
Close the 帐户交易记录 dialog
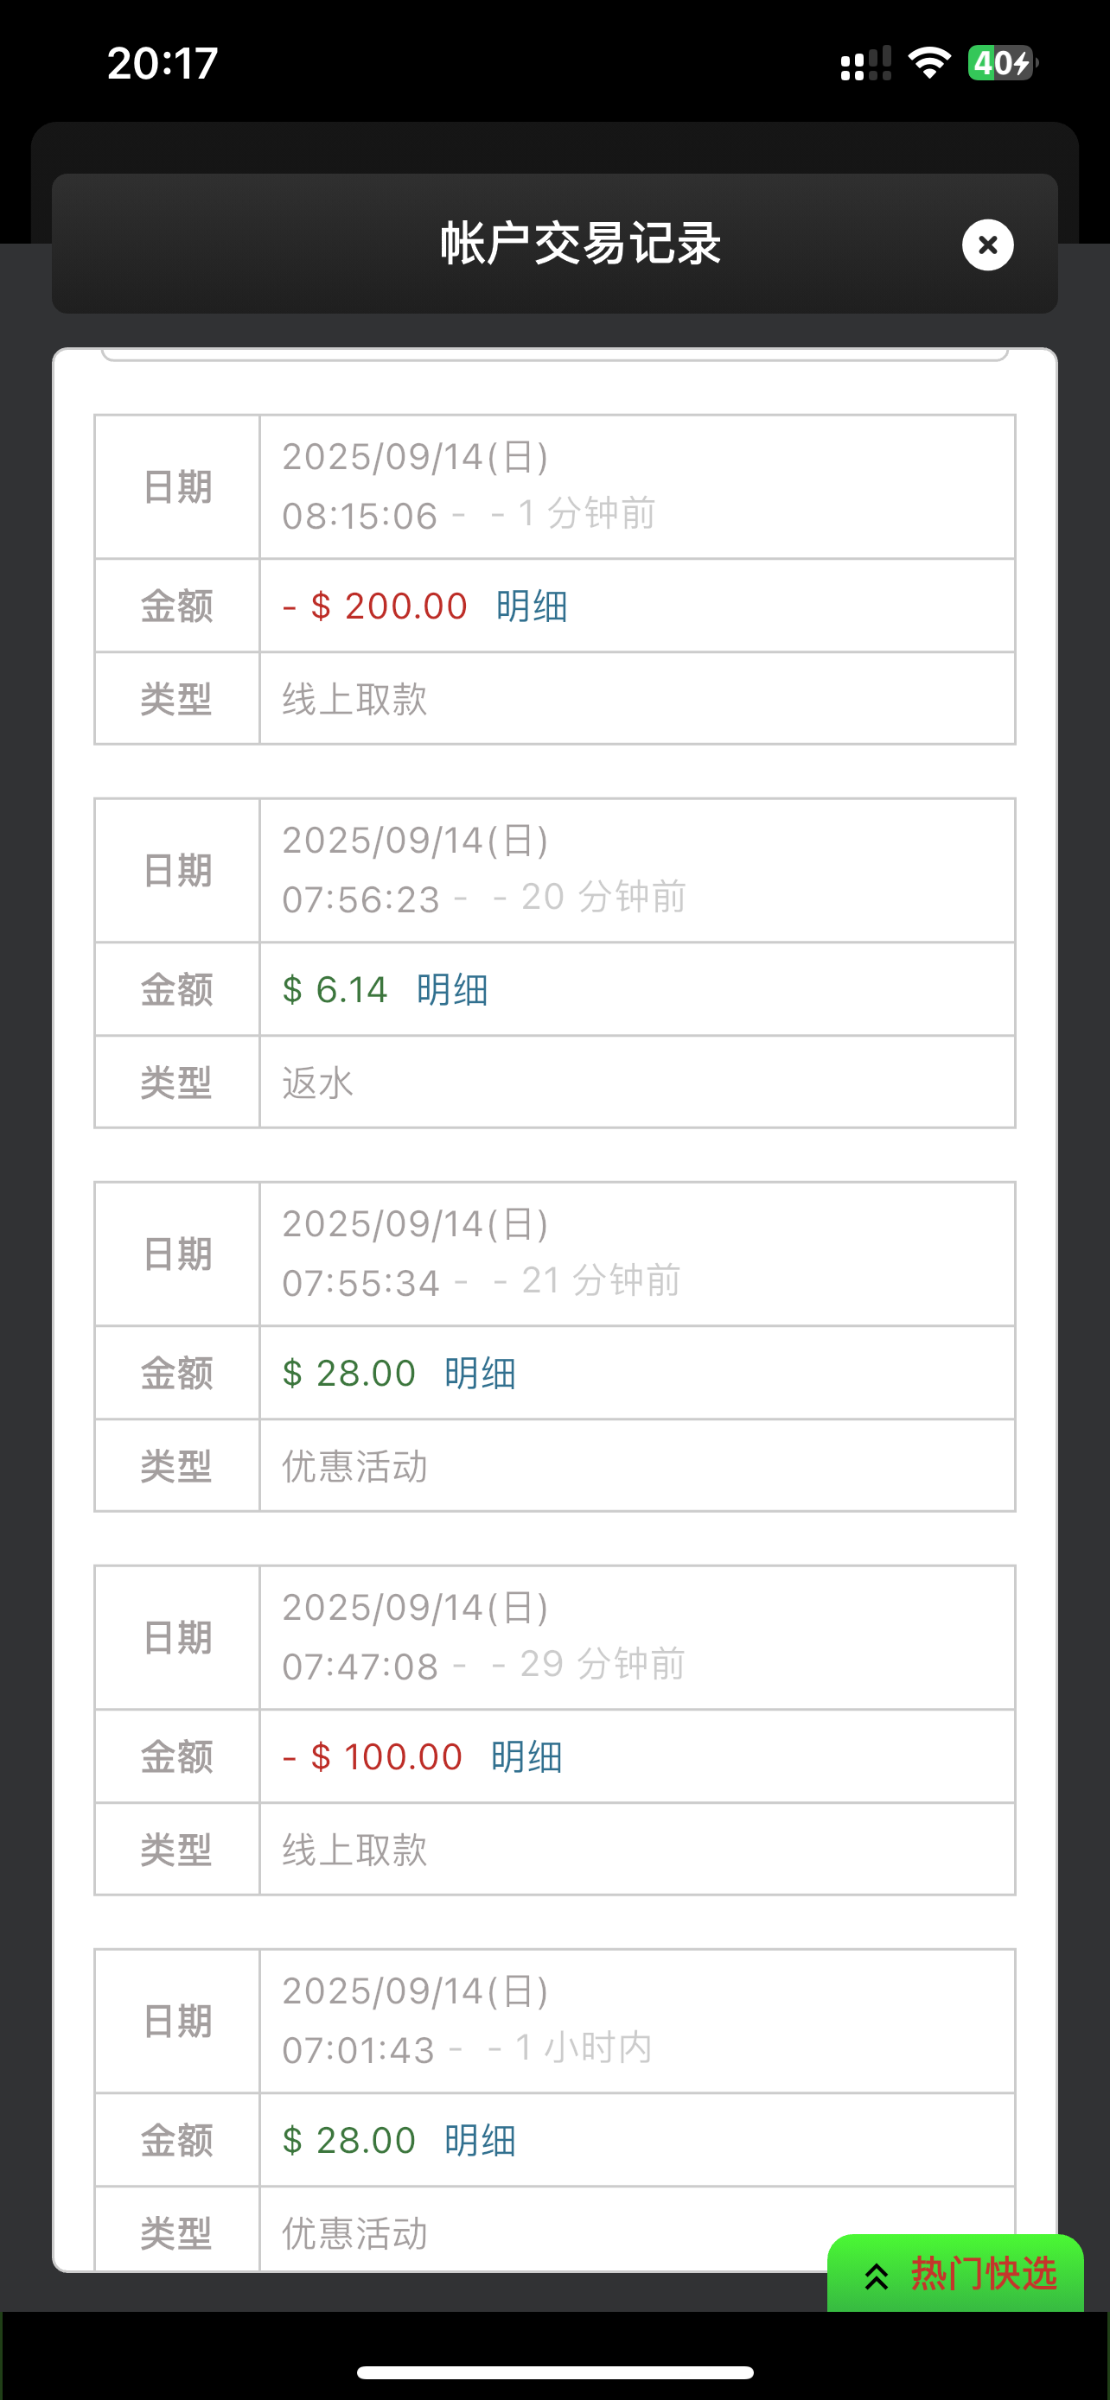click(x=987, y=245)
